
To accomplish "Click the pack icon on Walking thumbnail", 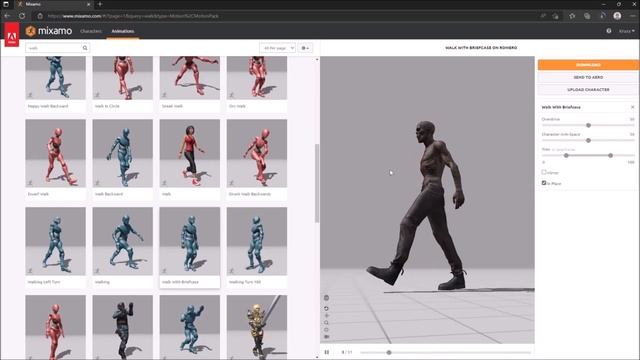I will tap(97, 270).
